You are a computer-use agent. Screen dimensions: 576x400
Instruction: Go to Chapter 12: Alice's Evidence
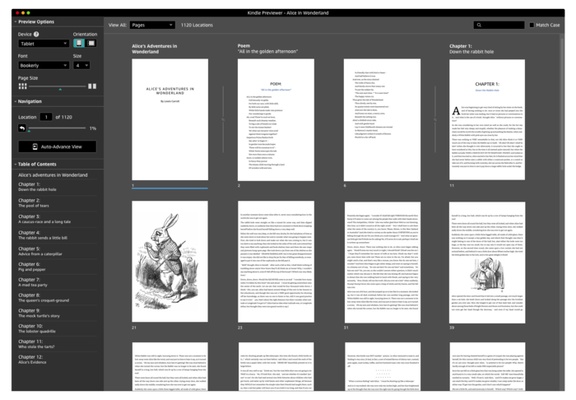click(x=32, y=359)
